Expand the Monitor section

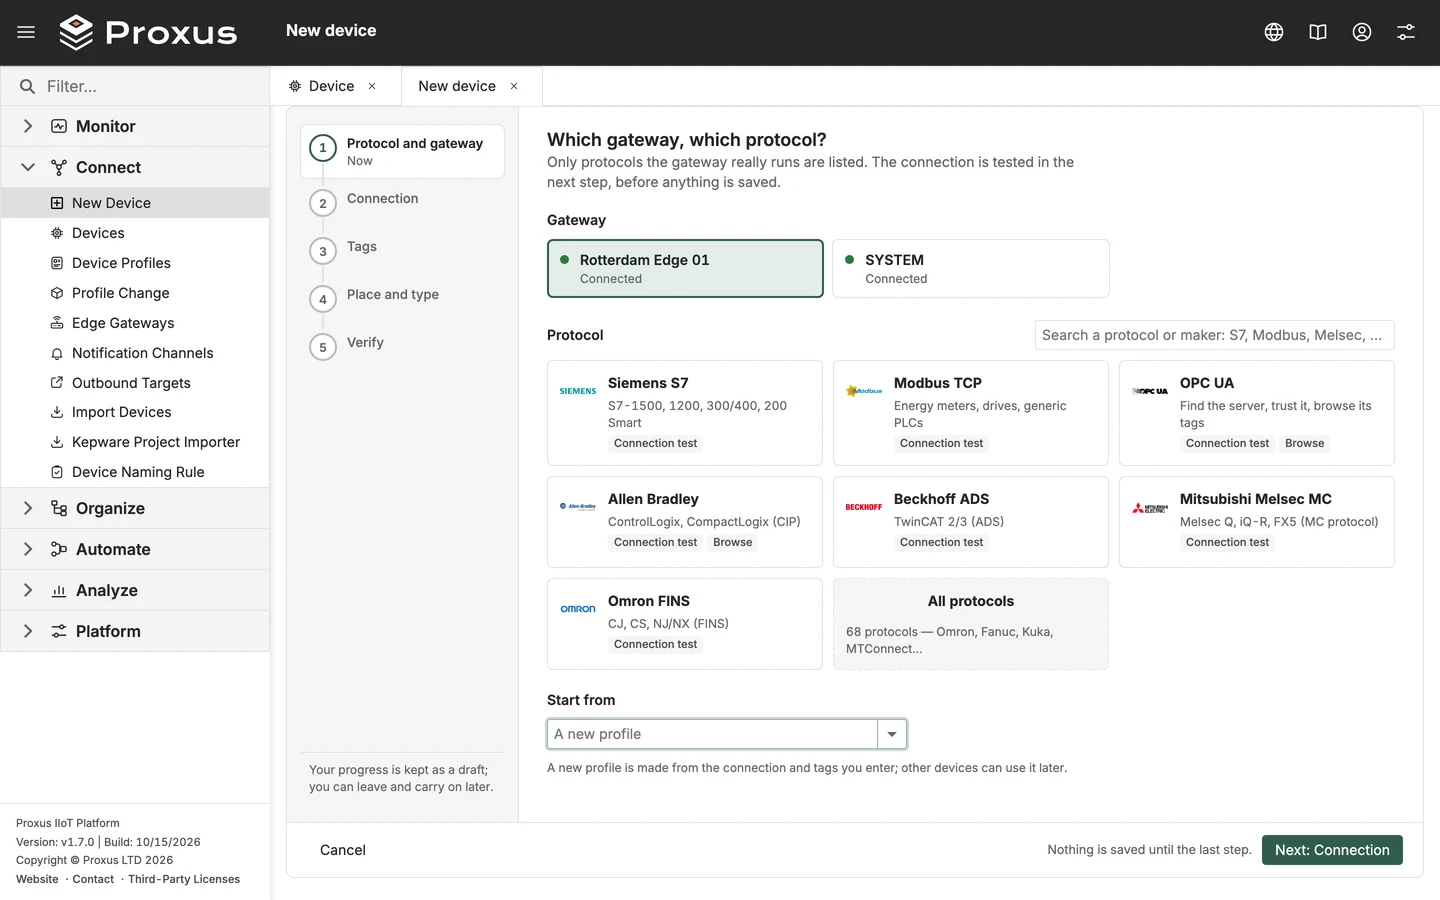click(x=135, y=126)
